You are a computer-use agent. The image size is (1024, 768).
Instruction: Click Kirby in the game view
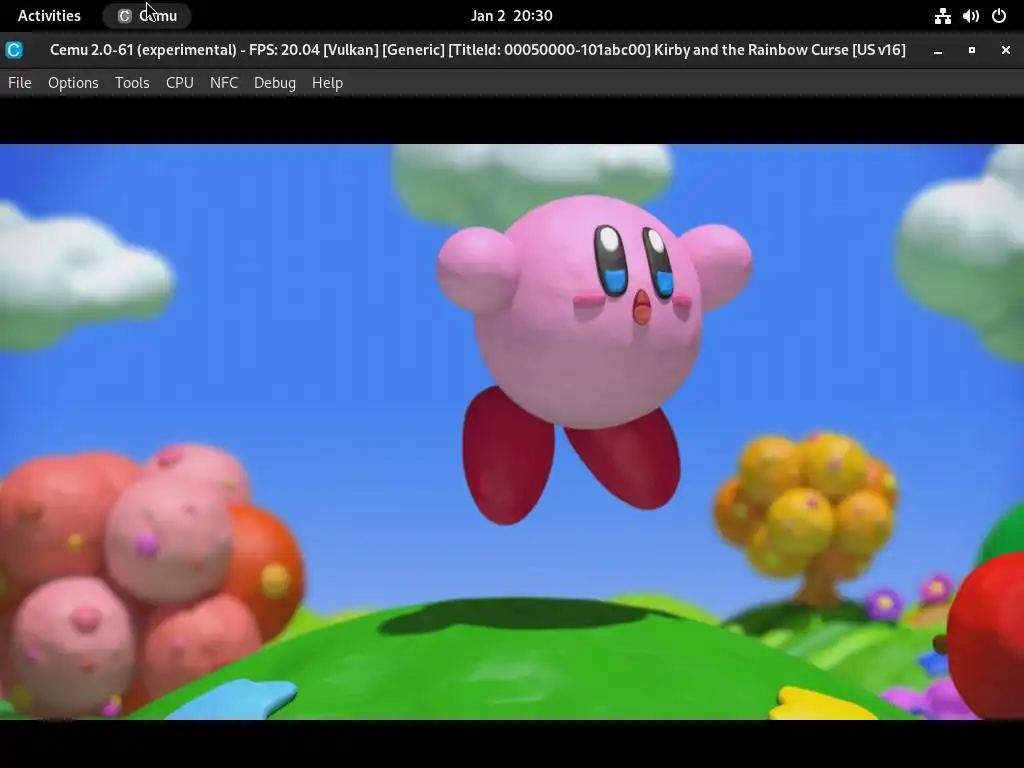593,359
